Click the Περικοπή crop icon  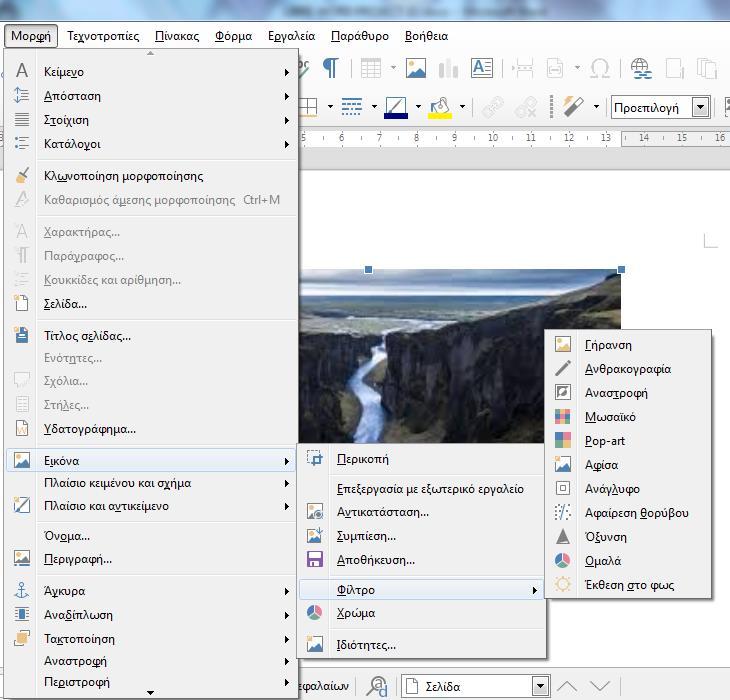point(315,458)
